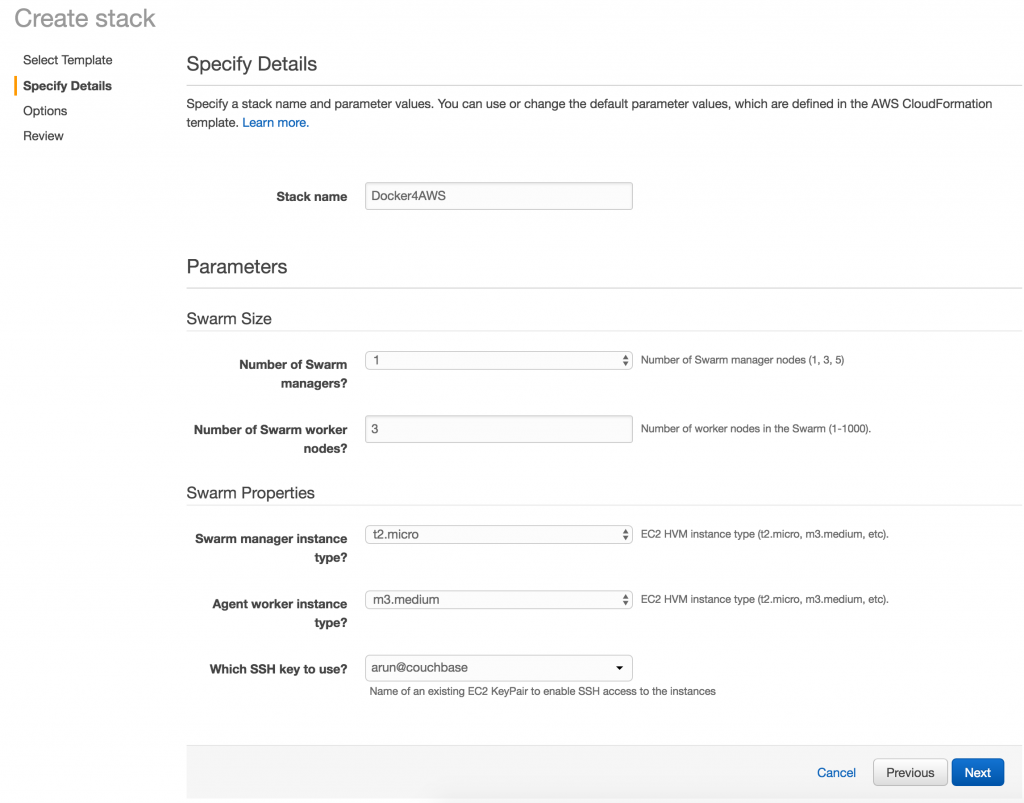Open the Review step

(43, 136)
